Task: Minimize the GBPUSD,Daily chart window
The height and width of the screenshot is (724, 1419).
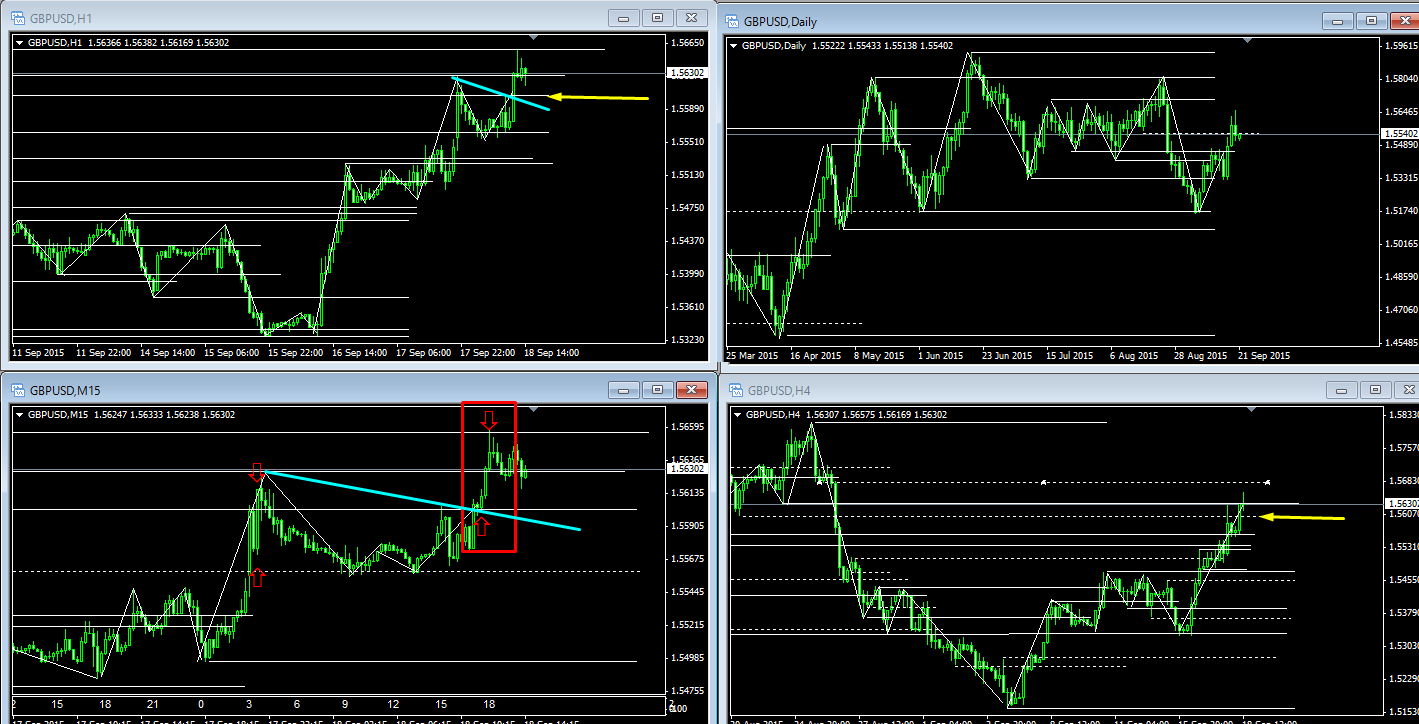Action: pos(1339,21)
